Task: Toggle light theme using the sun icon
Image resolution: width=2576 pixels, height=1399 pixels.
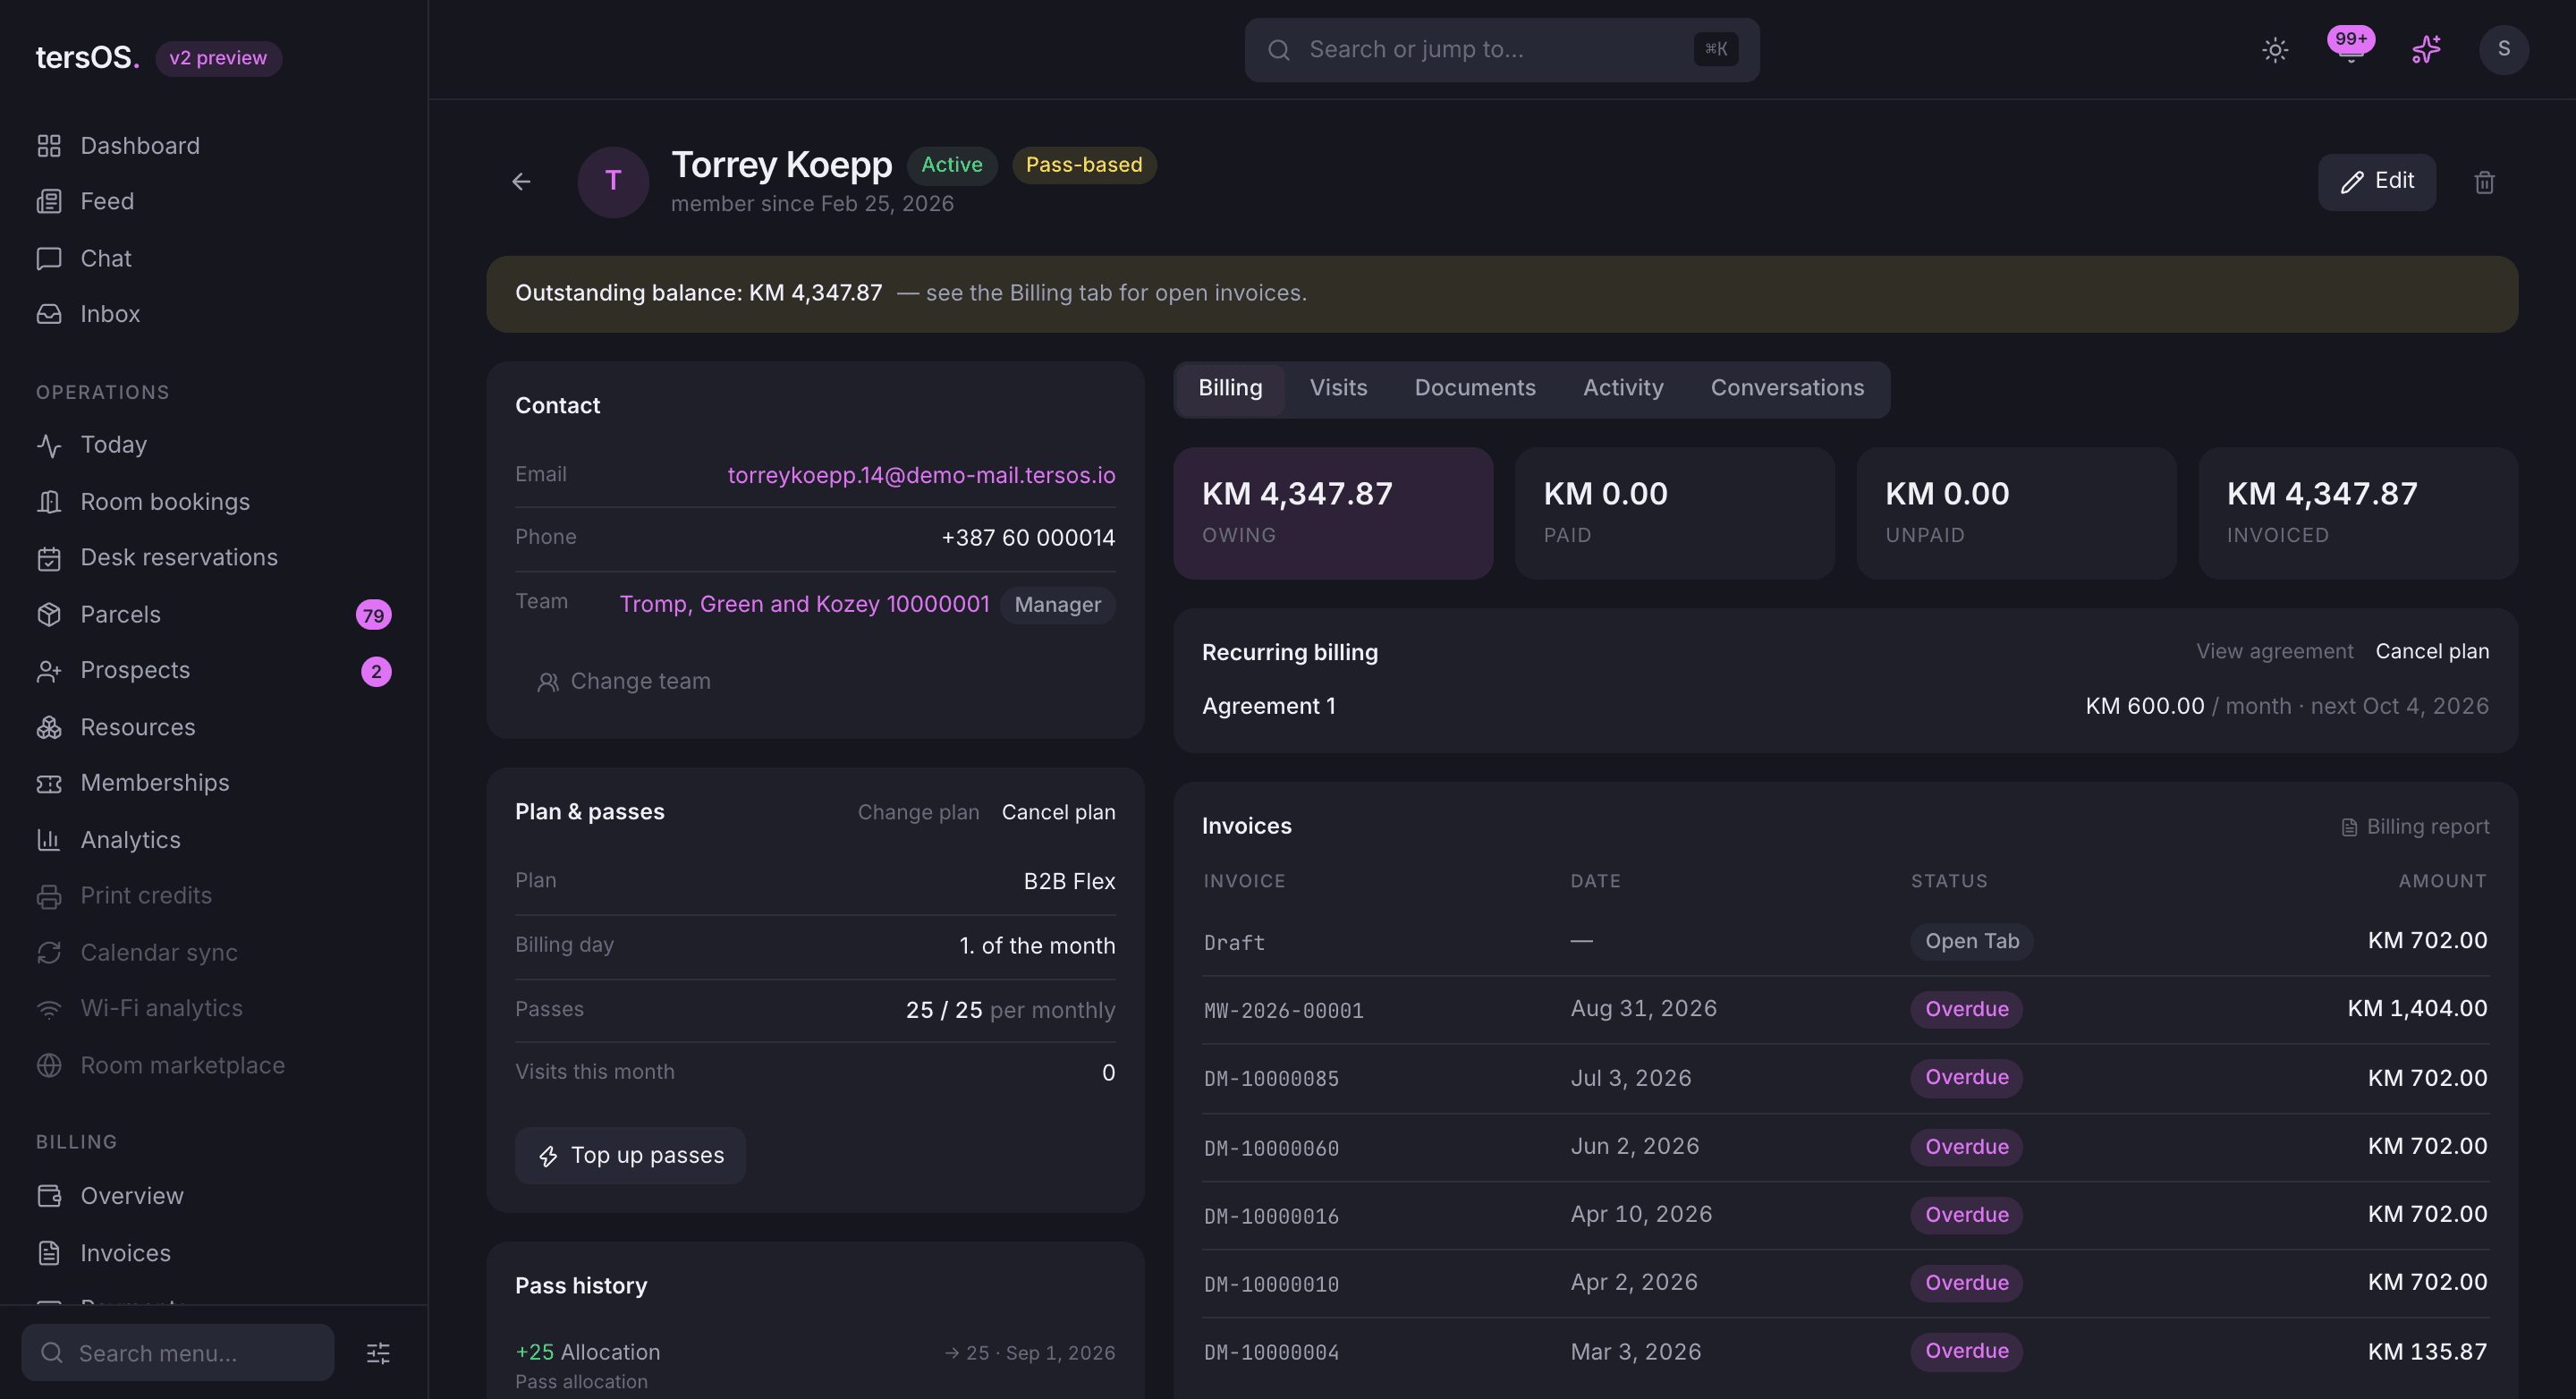Action: coord(2275,50)
